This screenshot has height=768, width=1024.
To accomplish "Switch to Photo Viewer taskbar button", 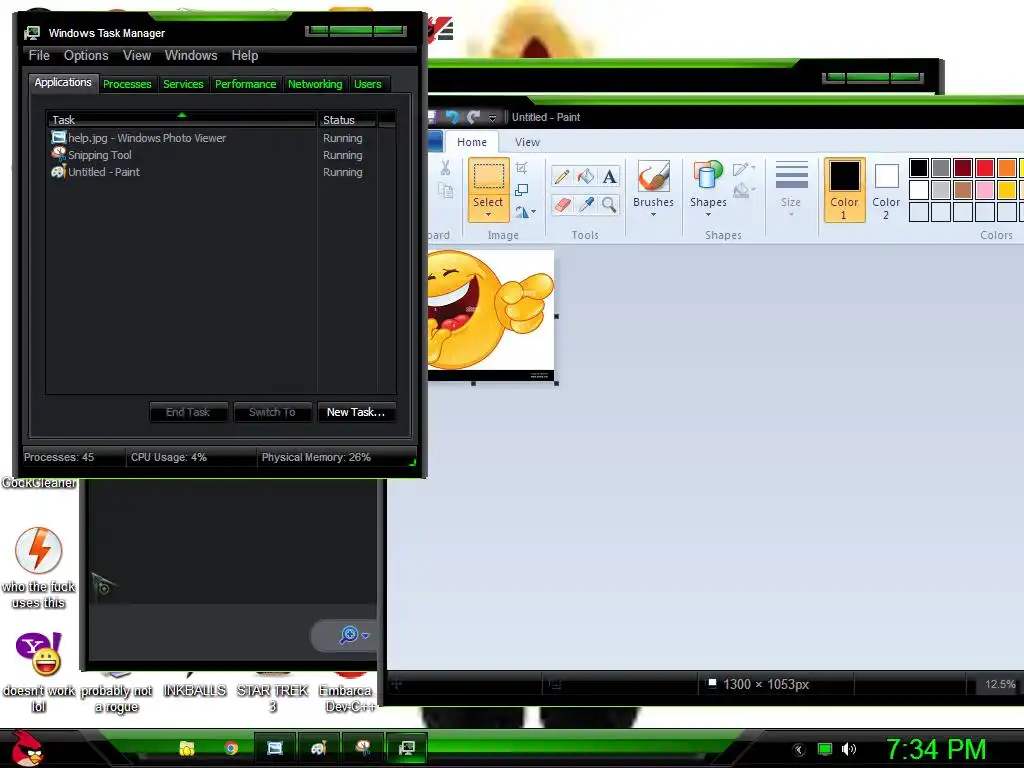I will point(275,748).
